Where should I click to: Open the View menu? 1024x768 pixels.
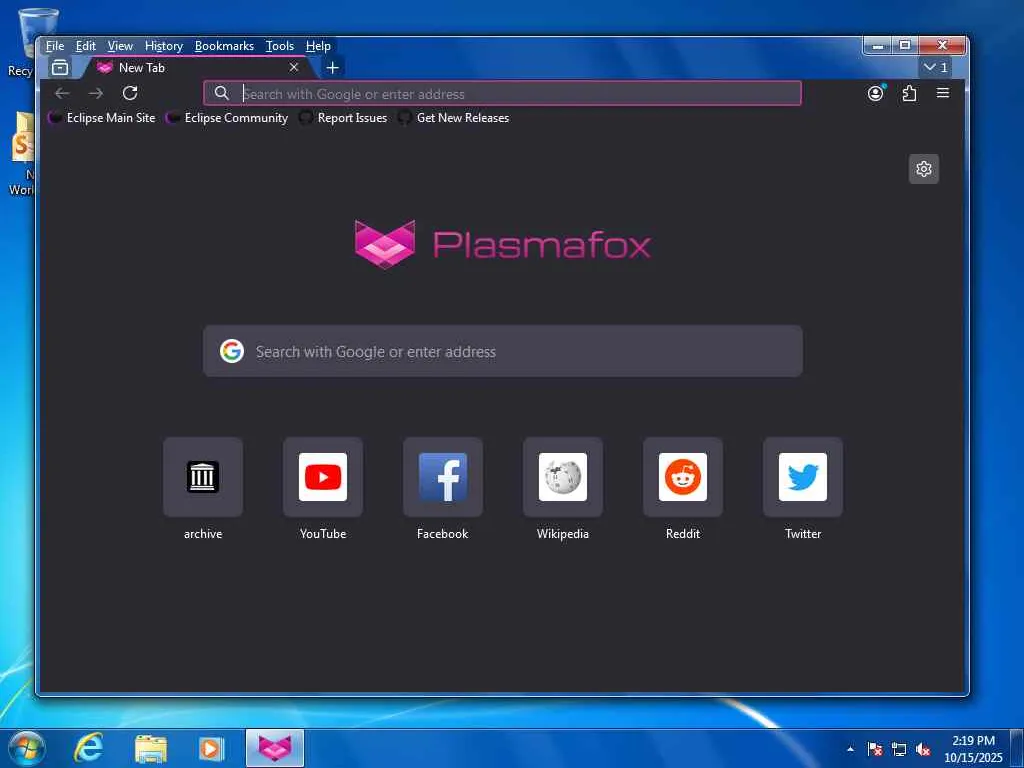120,46
